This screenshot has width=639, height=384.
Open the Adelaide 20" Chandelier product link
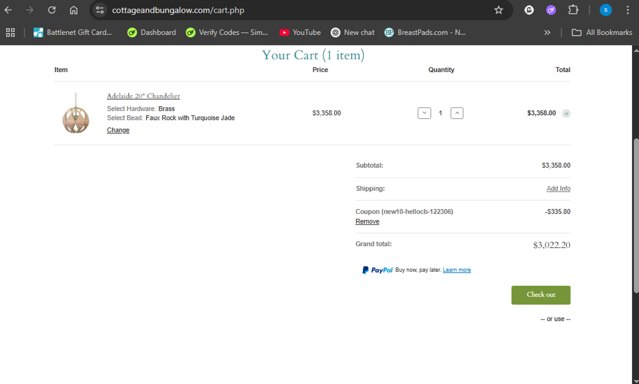tap(143, 96)
